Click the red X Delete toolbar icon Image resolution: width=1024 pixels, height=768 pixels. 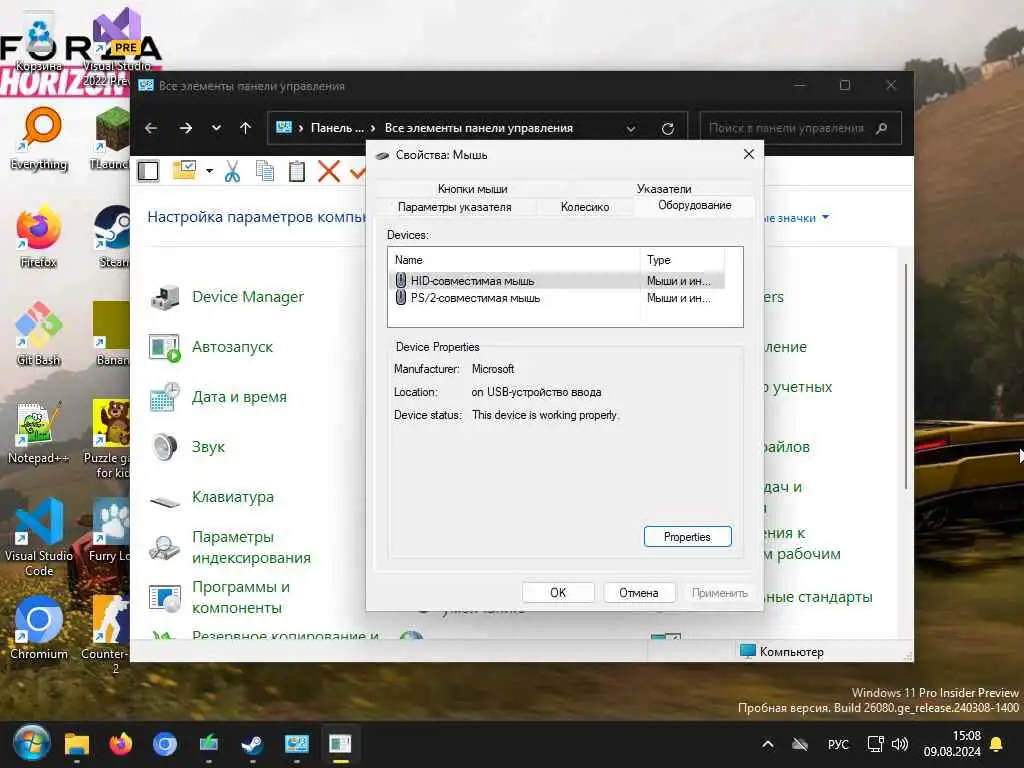pos(328,171)
